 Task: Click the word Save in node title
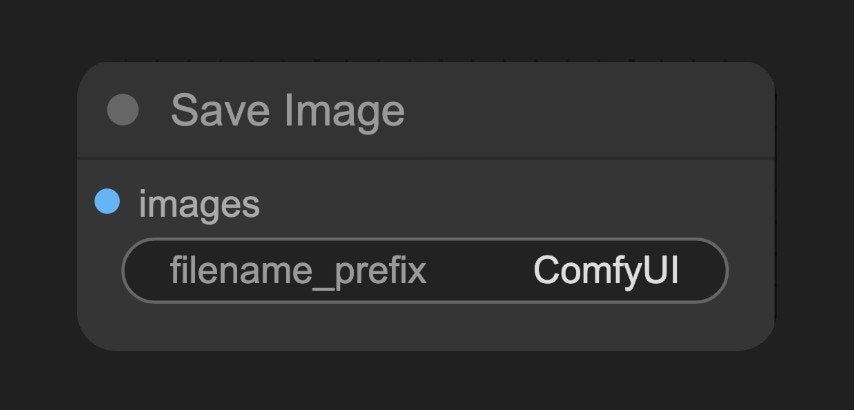[220, 111]
